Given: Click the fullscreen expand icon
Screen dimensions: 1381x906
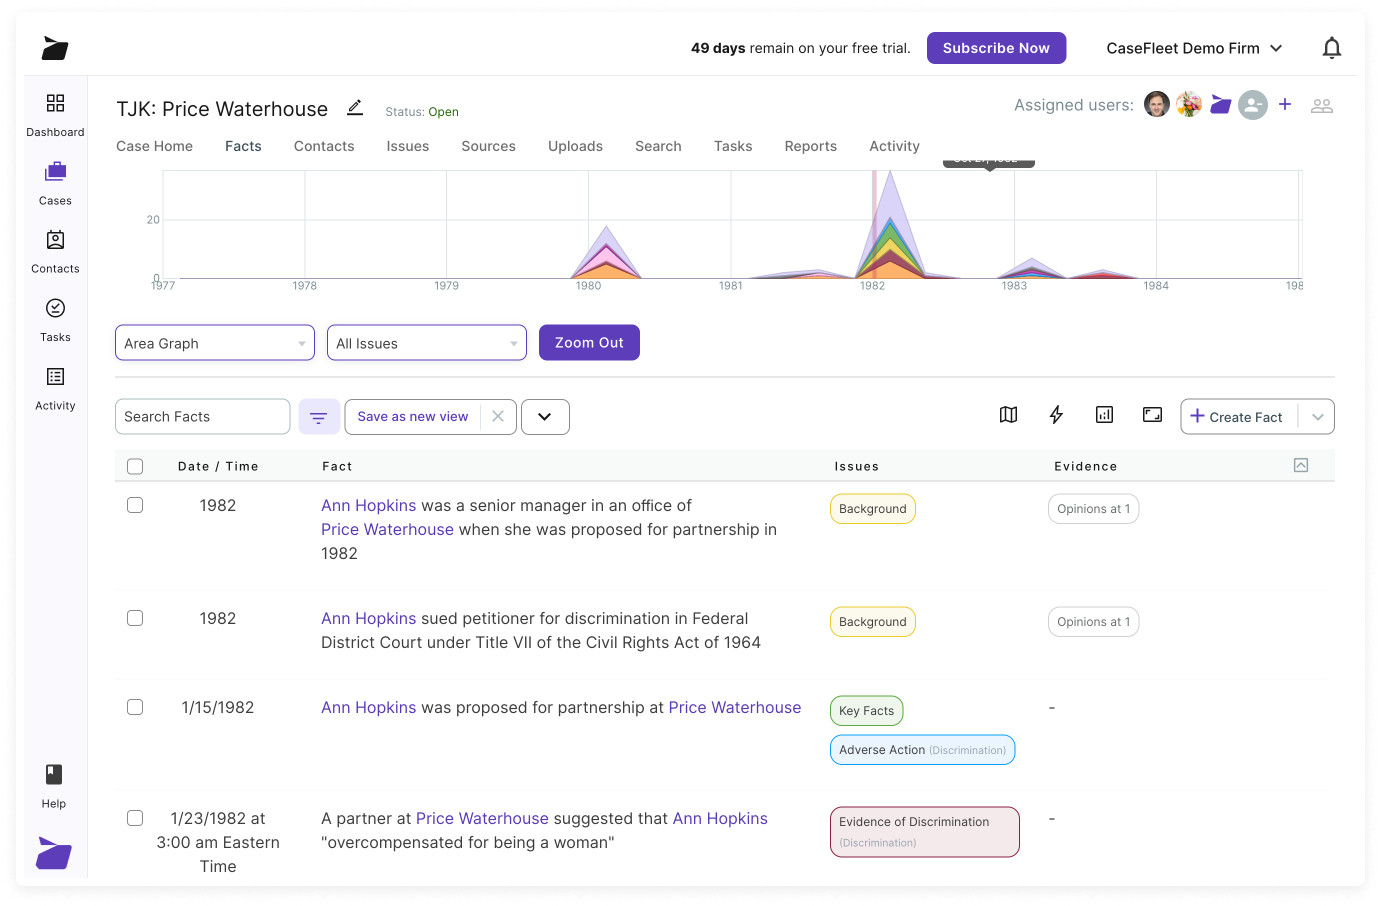Looking at the screenshot, I should (1152, 414).
